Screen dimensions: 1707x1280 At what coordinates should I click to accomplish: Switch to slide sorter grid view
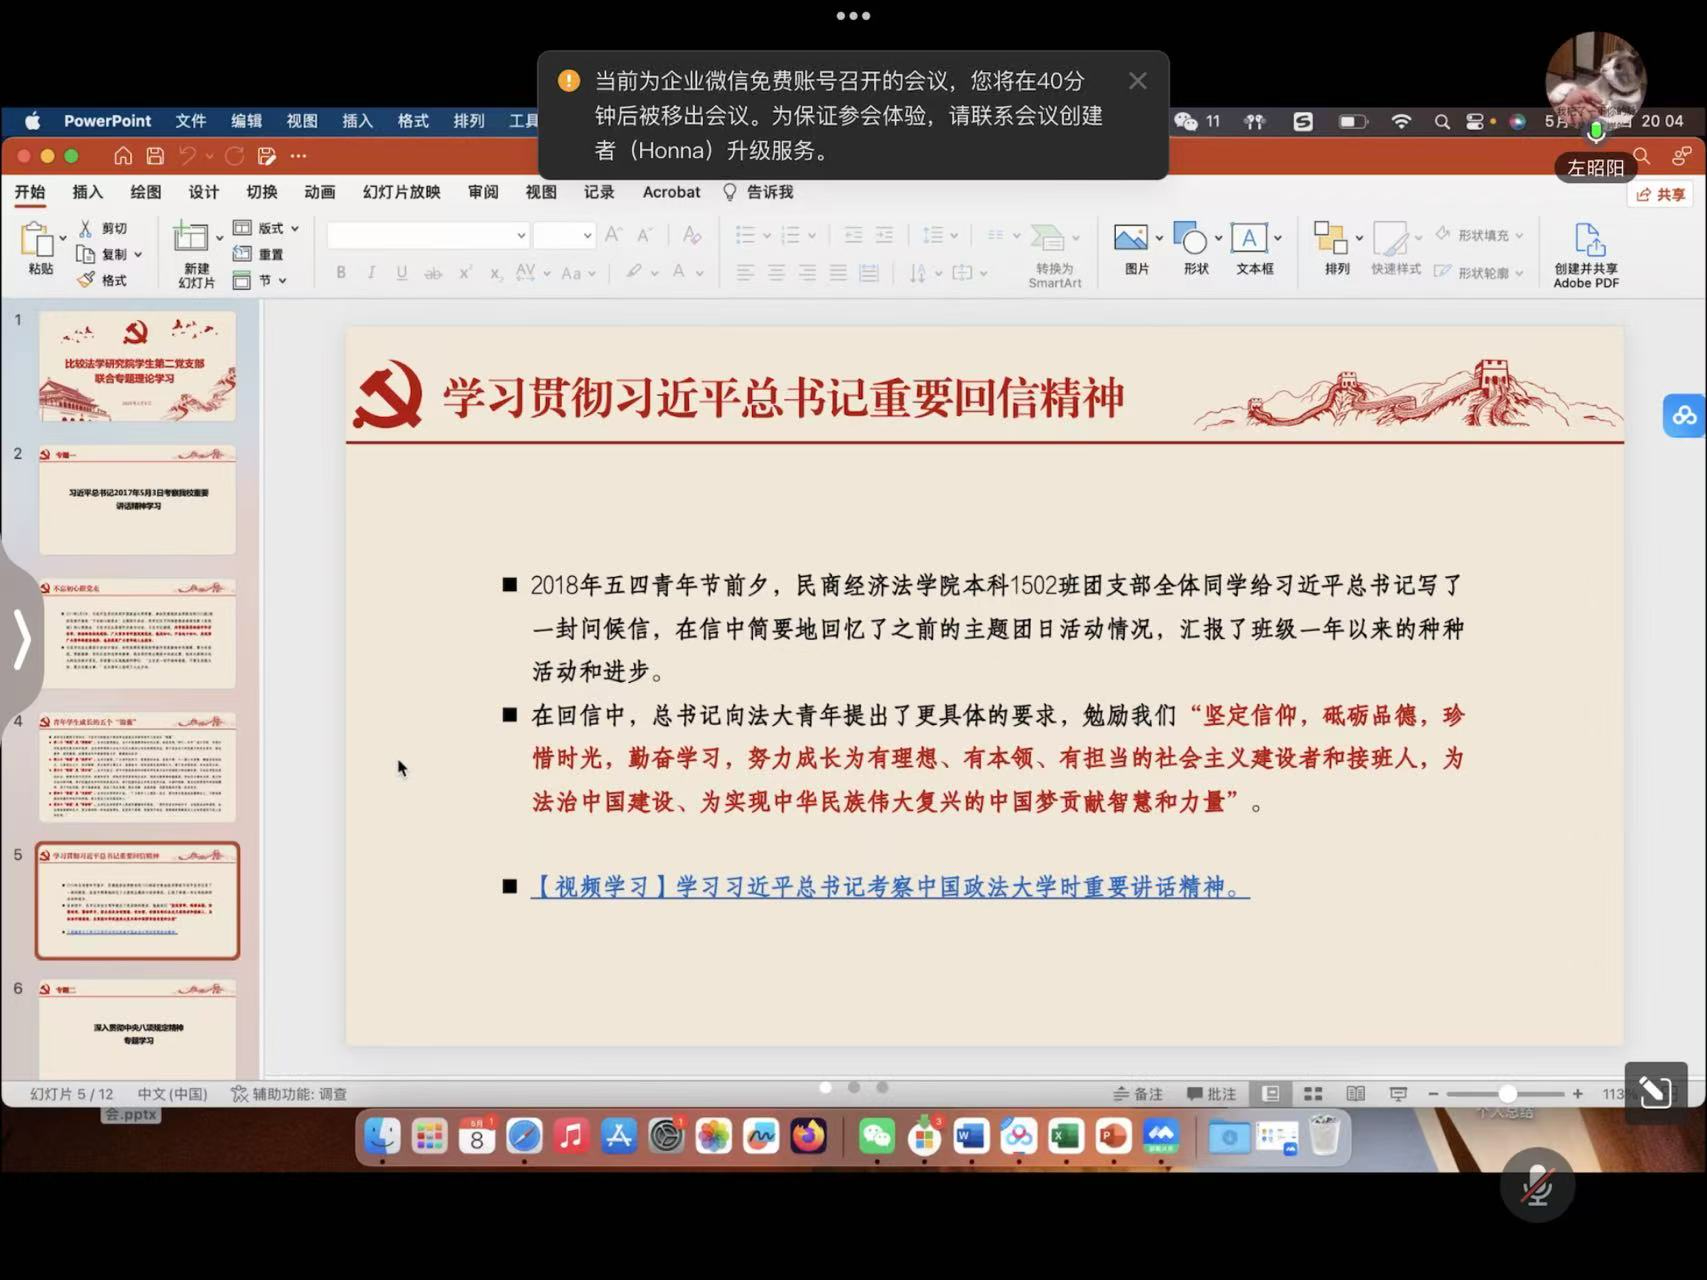pos(1313,1094)
